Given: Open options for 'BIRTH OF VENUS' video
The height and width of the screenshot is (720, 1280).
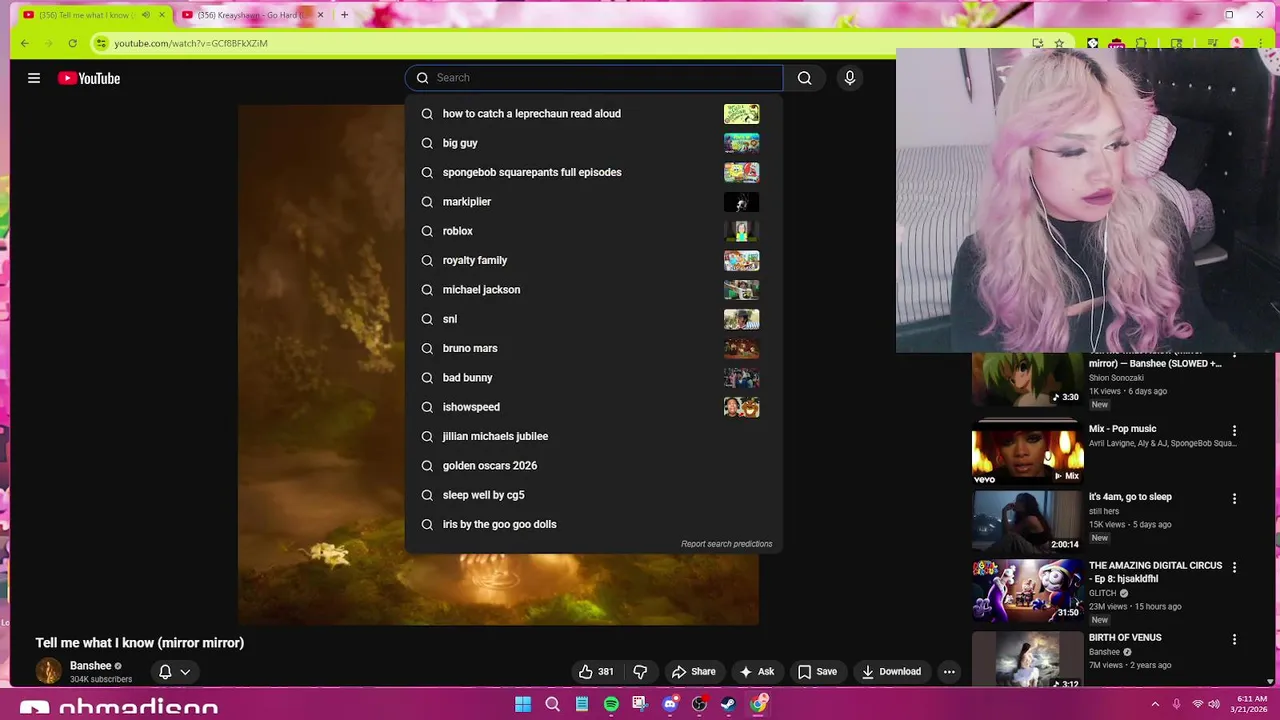Looking at the screenshot, I should click(1234, 639).
